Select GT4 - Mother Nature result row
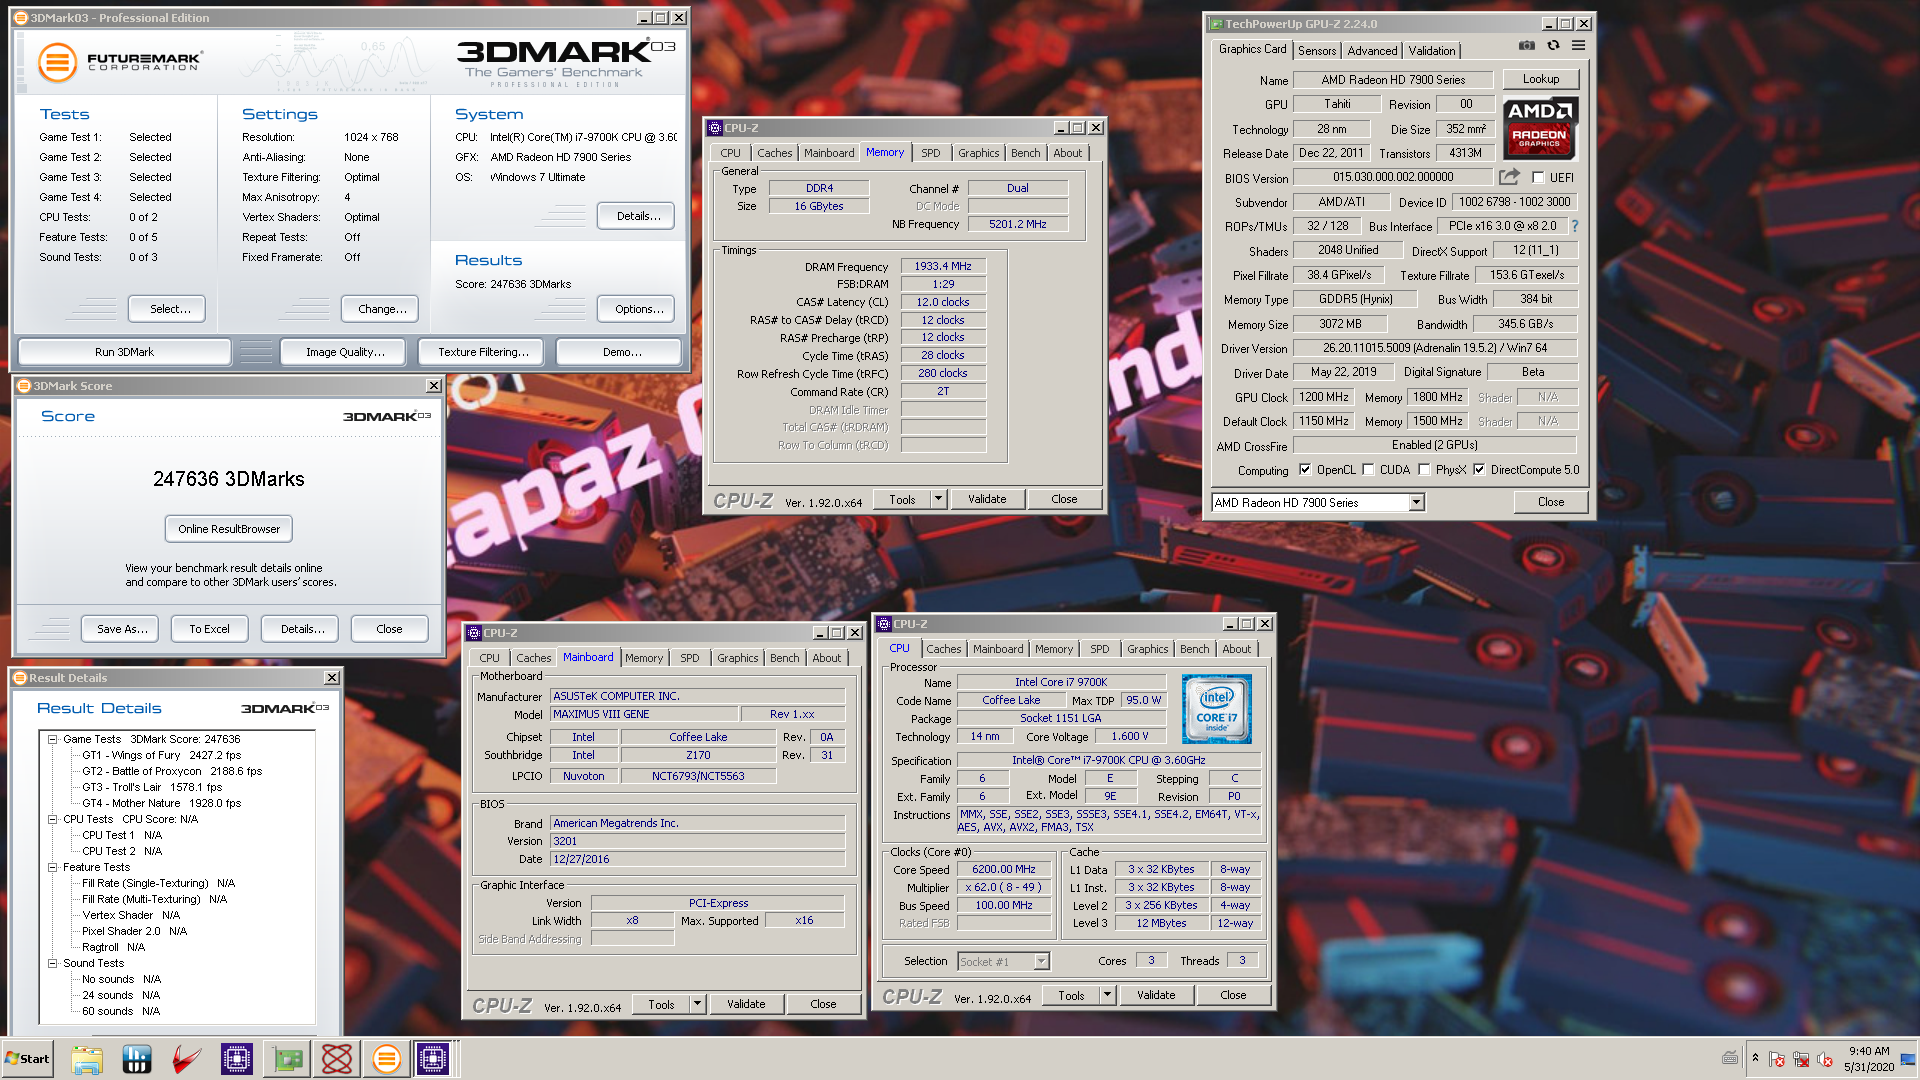Viewport: 1920px width, 1080px height. [161, 803]
